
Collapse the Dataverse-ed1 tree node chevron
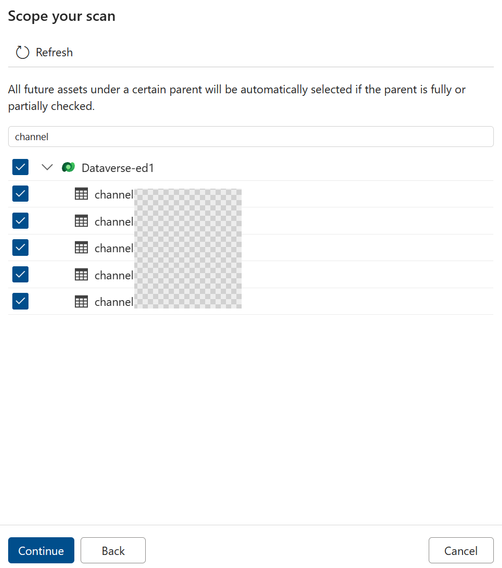[x=47, y=167]
